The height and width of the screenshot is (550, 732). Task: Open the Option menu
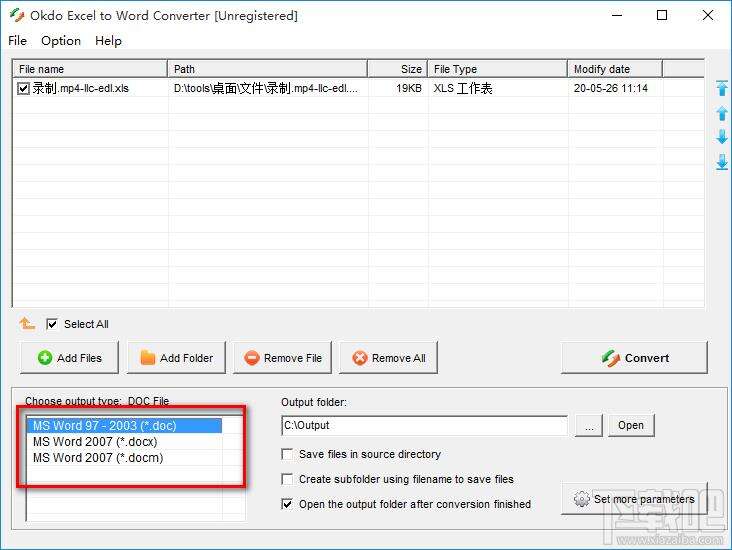click(x=61, y=41)
